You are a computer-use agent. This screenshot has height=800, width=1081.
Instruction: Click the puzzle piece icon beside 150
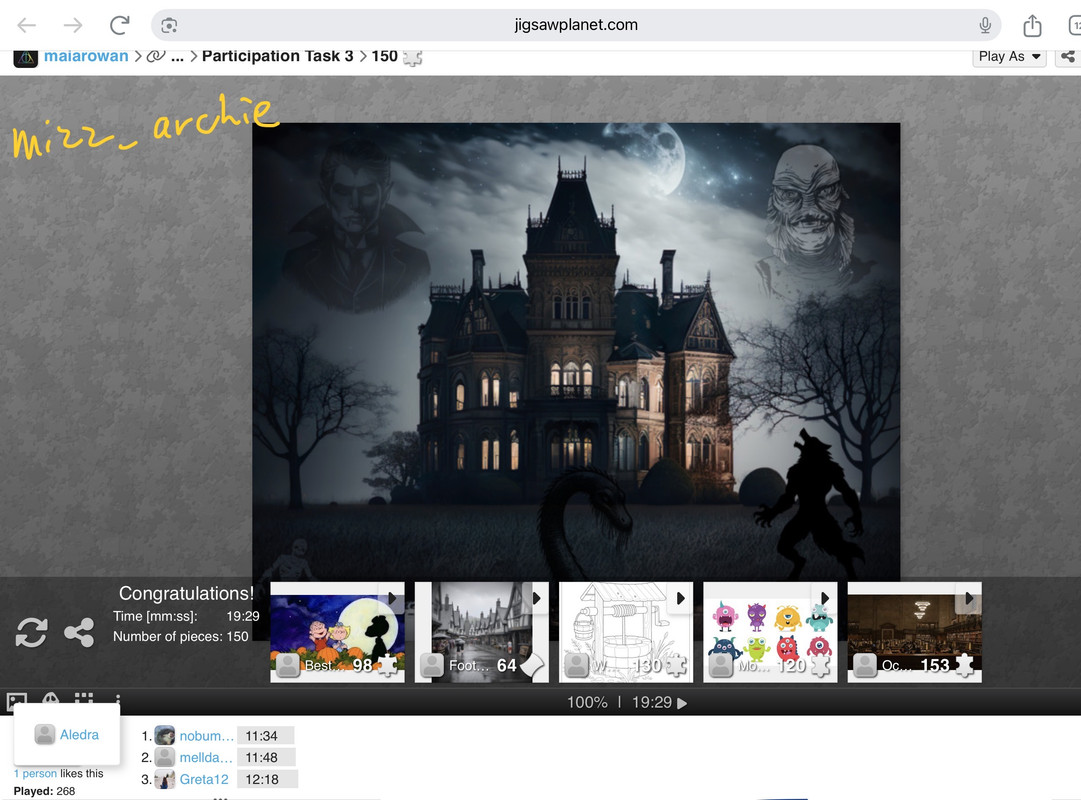pos(412,57)
